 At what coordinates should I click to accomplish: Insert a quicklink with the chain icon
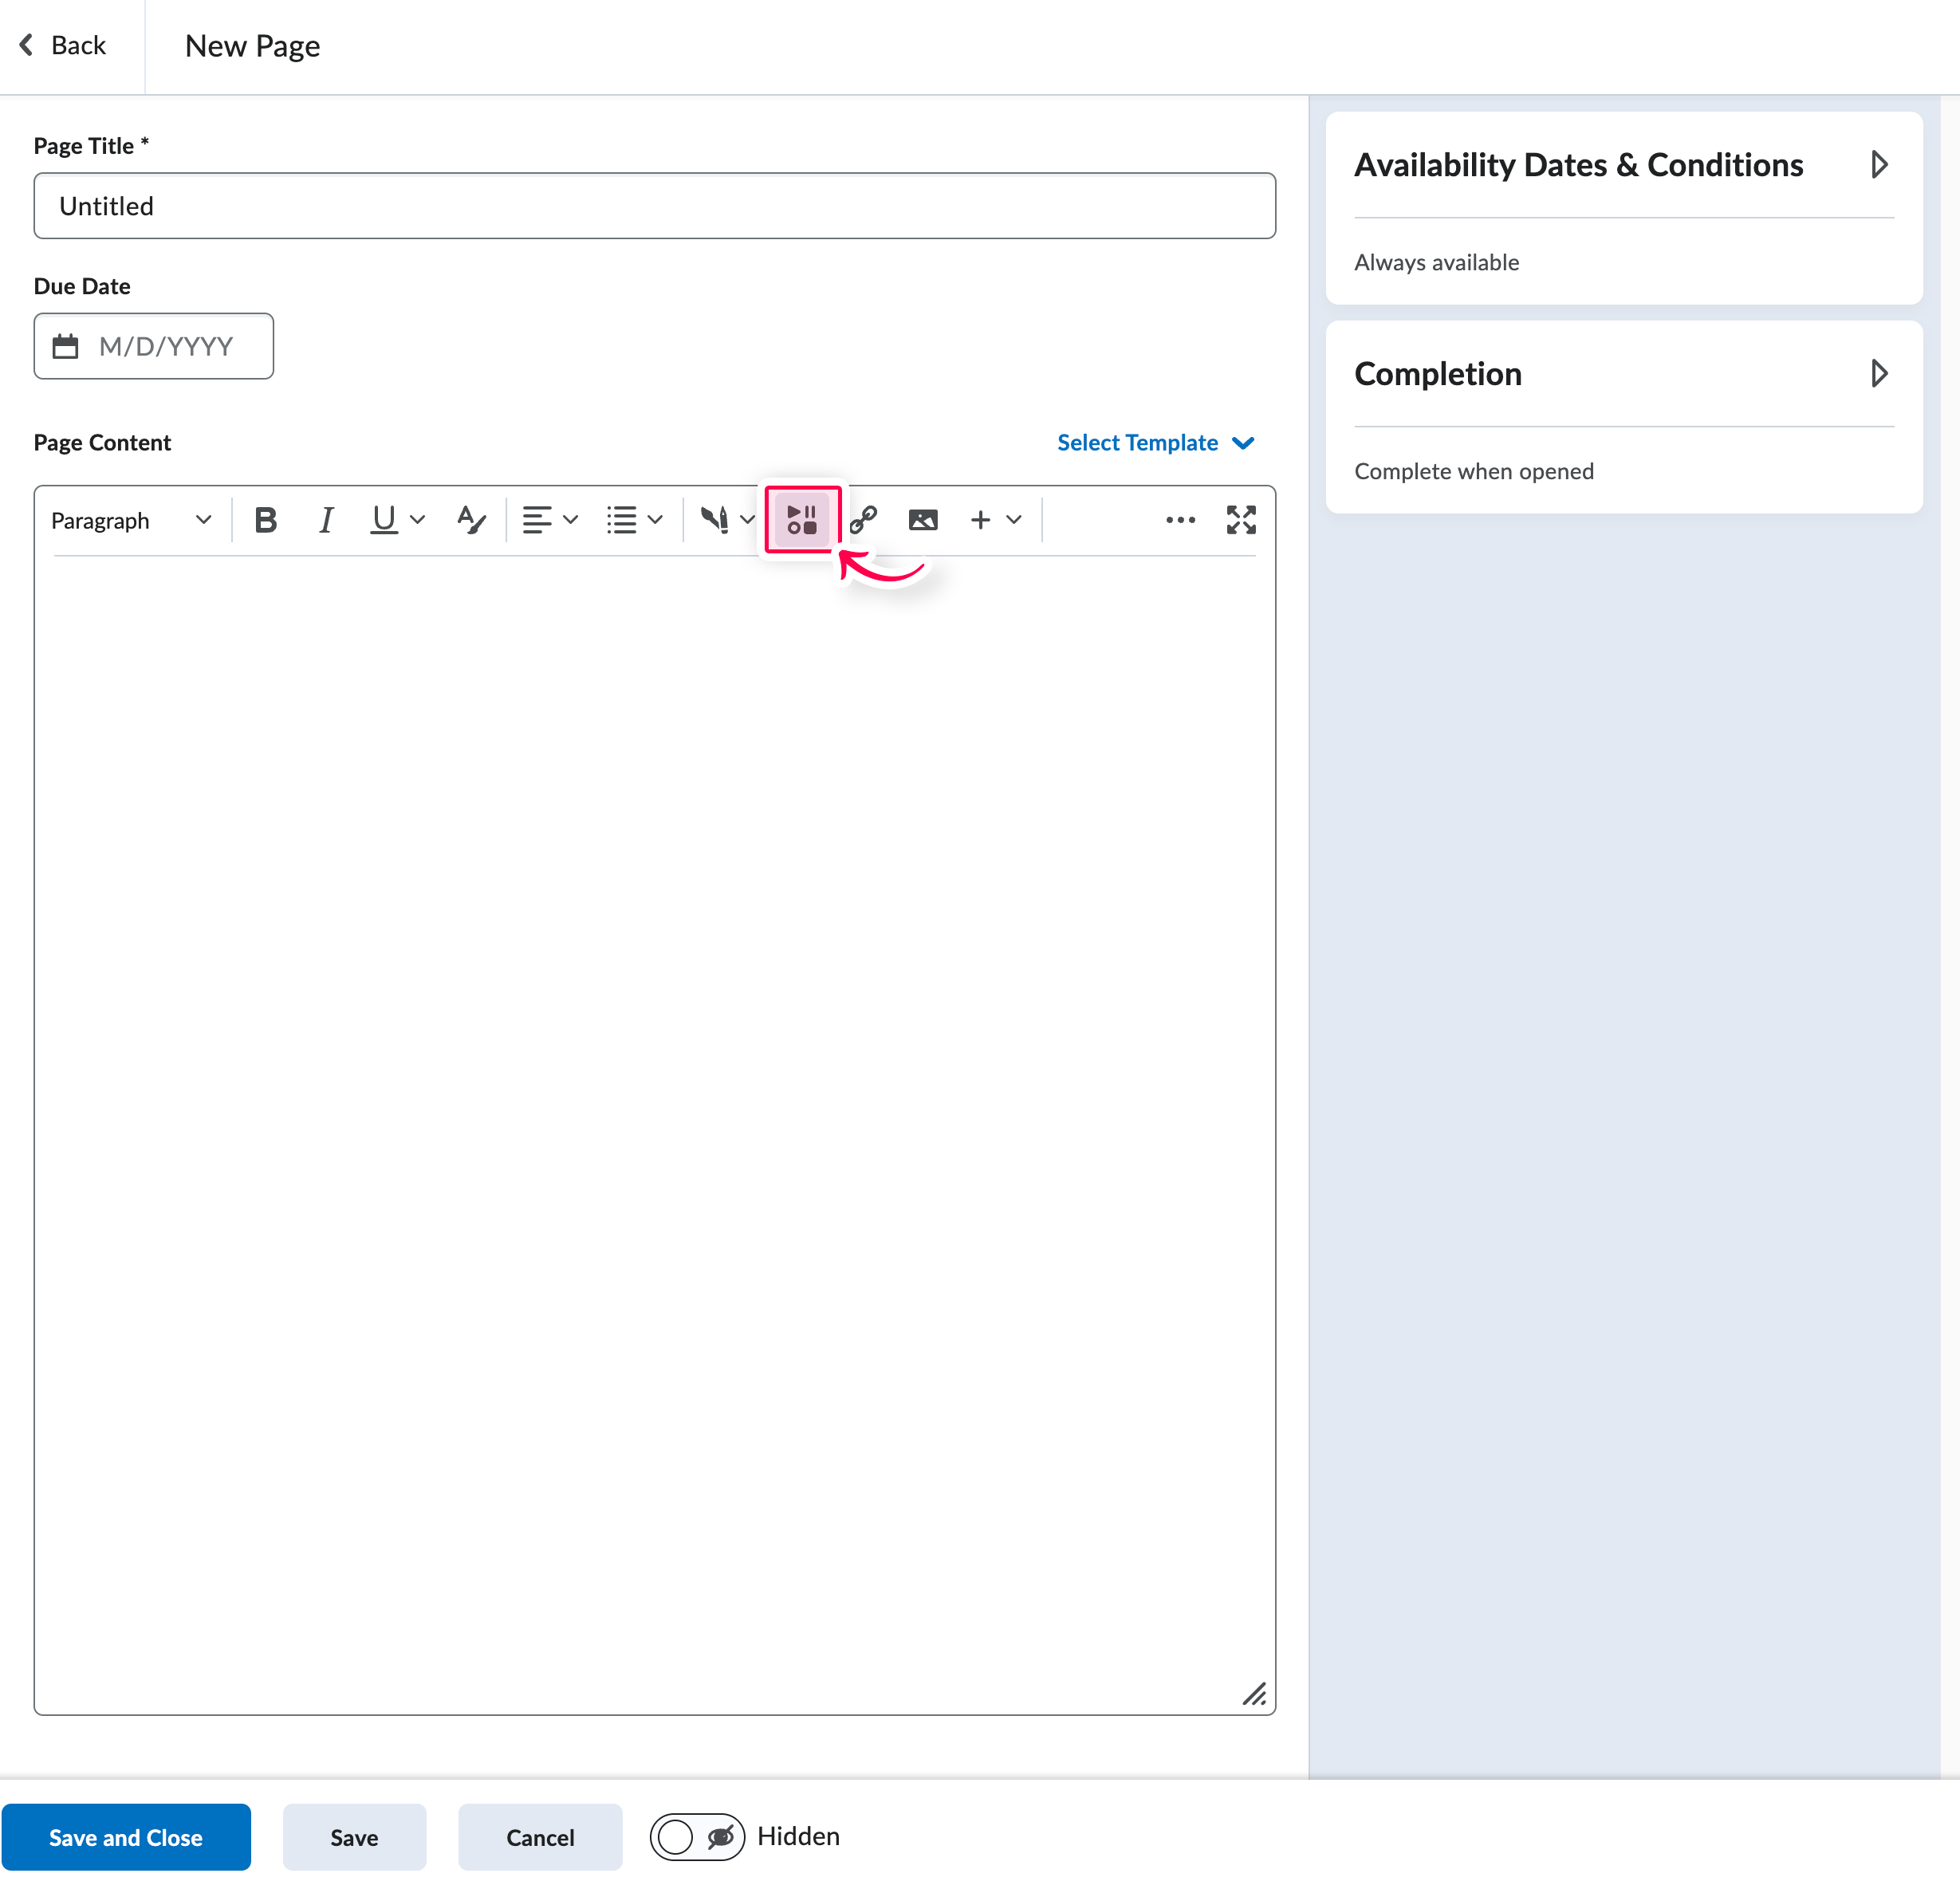point(863,520)
